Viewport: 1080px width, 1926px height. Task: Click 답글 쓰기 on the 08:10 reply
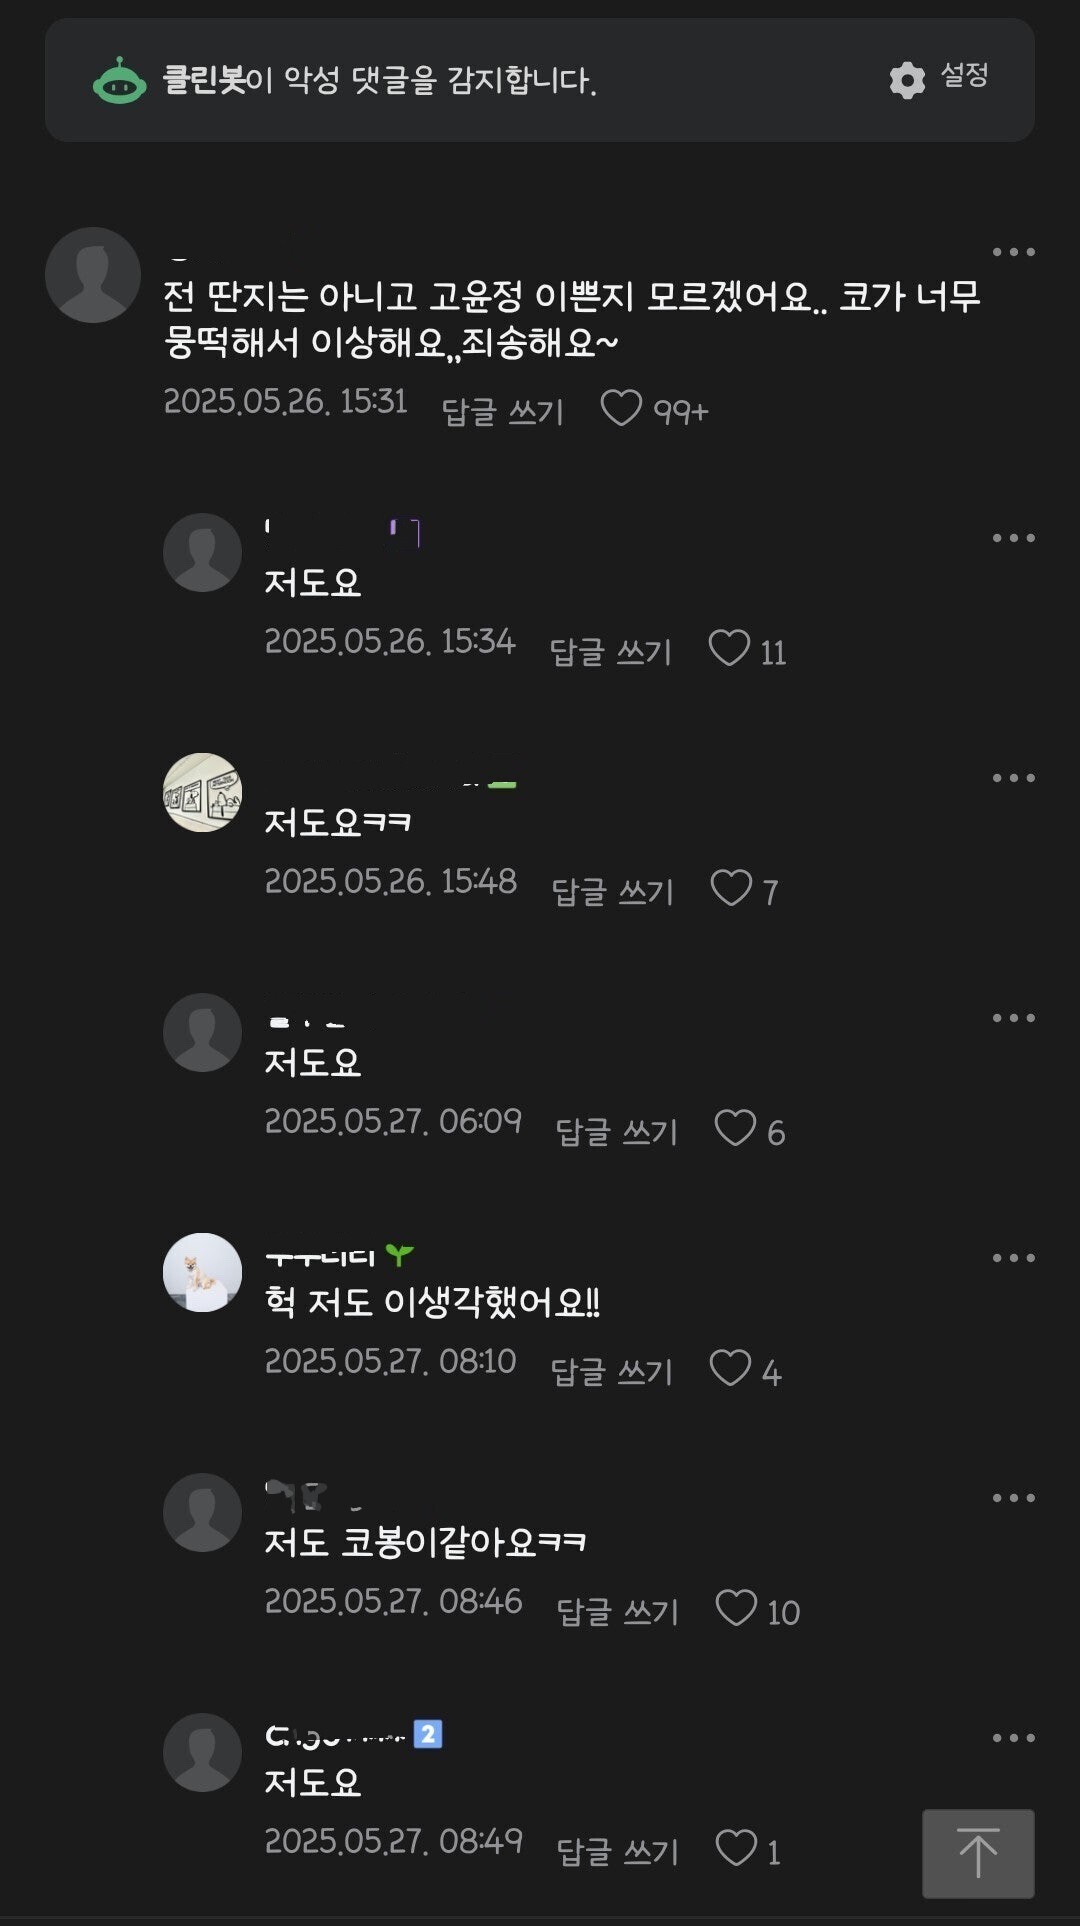[612, 1371]
